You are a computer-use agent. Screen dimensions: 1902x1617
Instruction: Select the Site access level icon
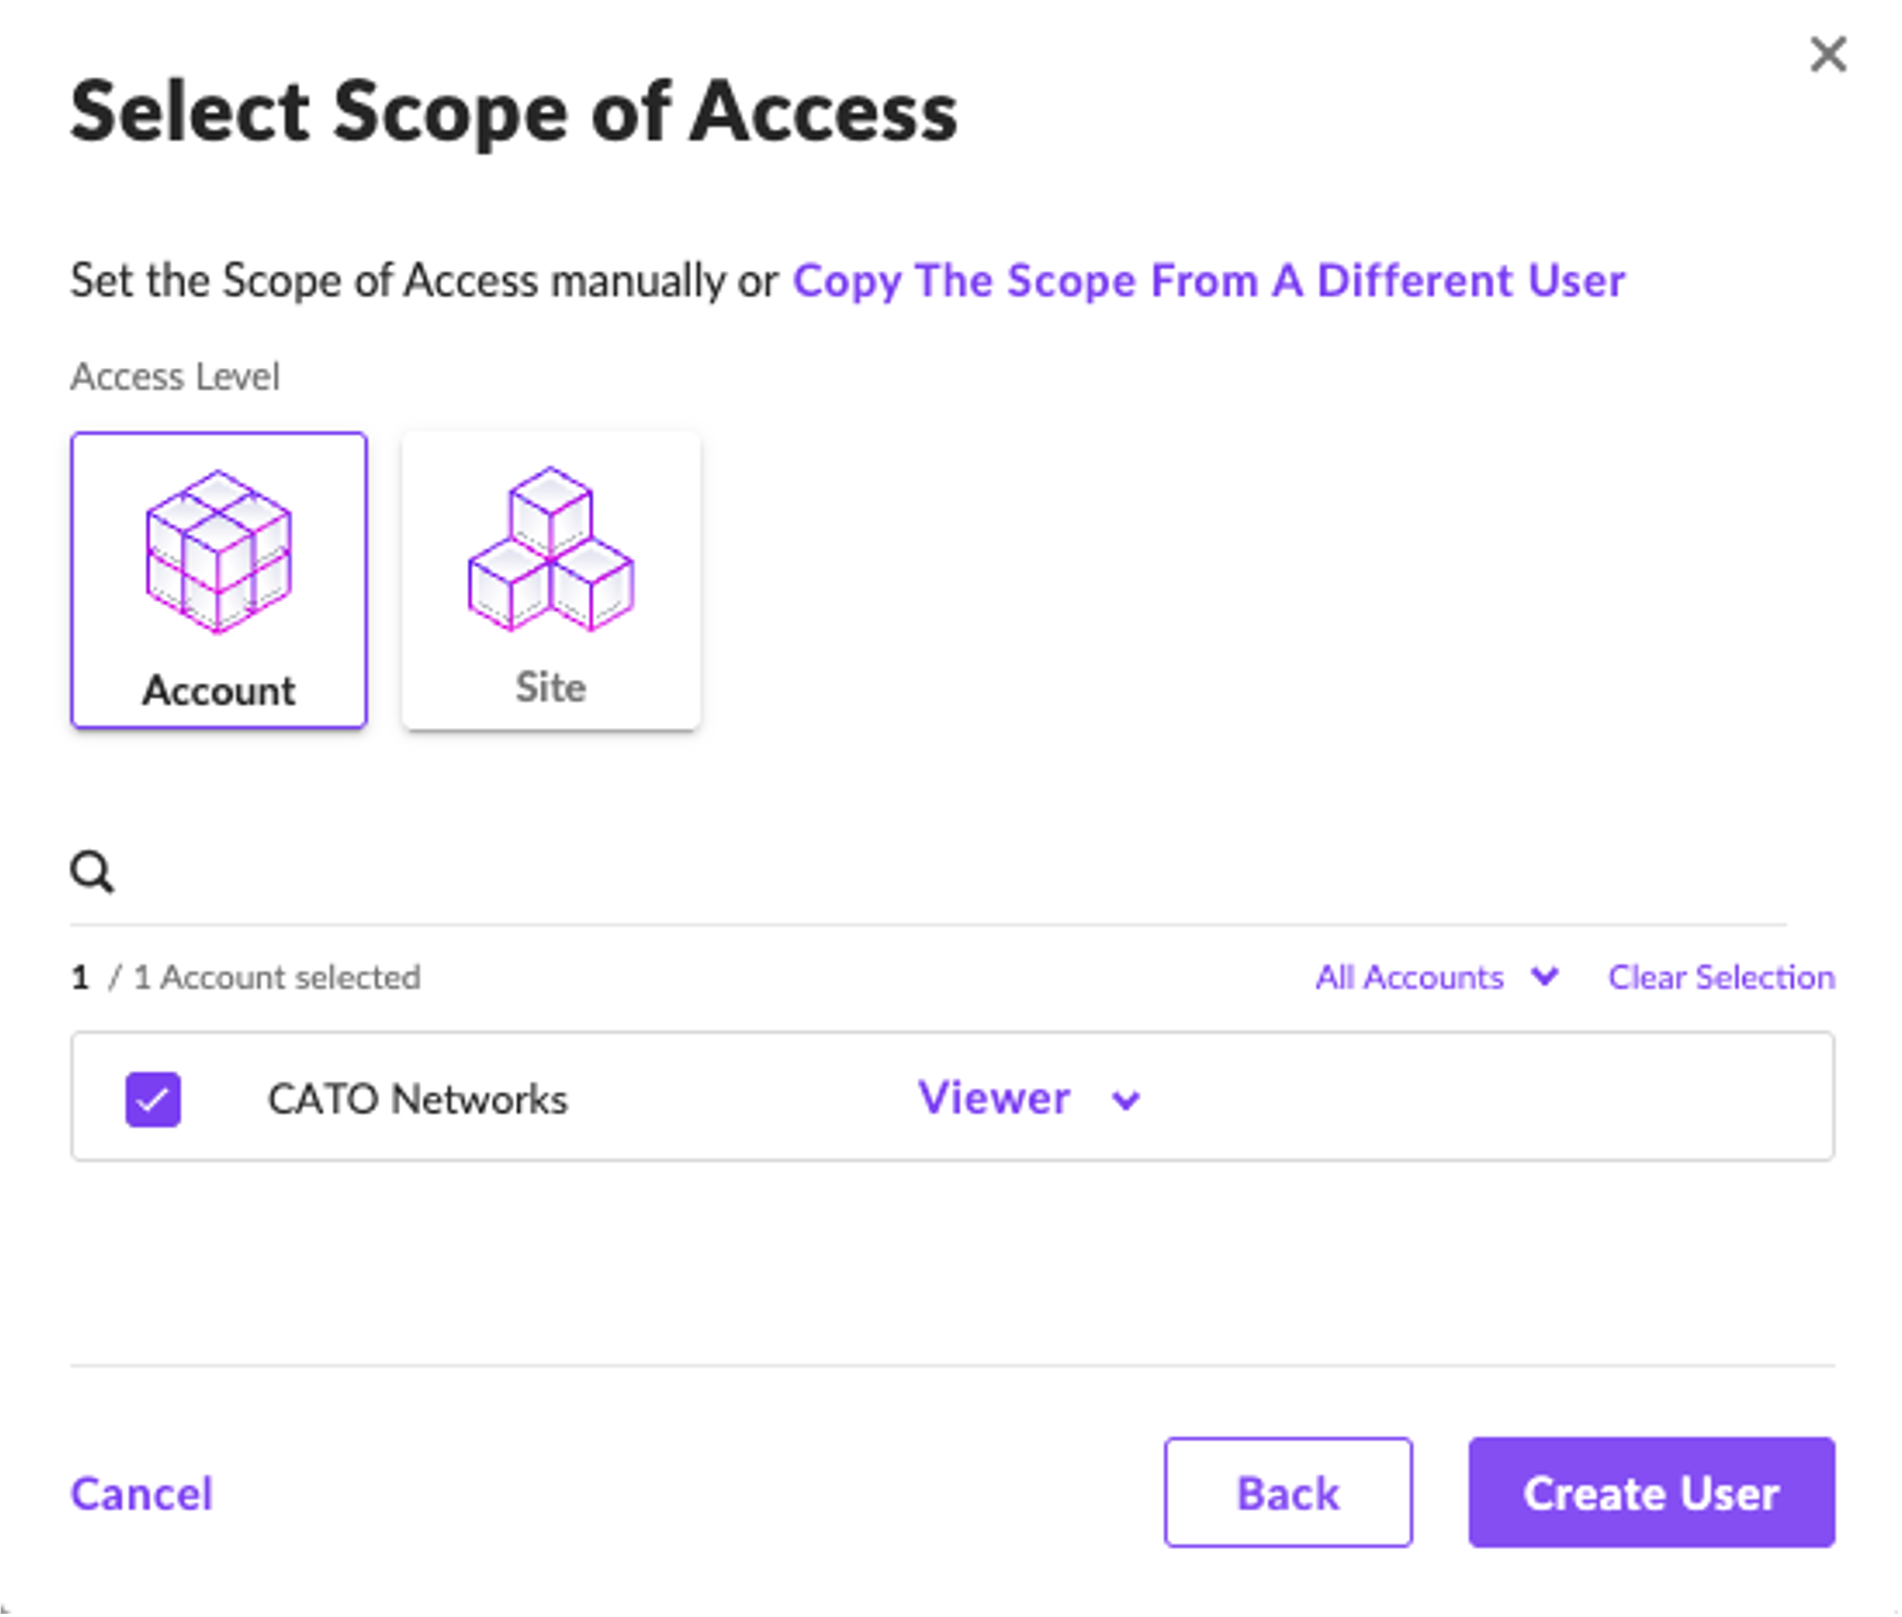point(551,580)
